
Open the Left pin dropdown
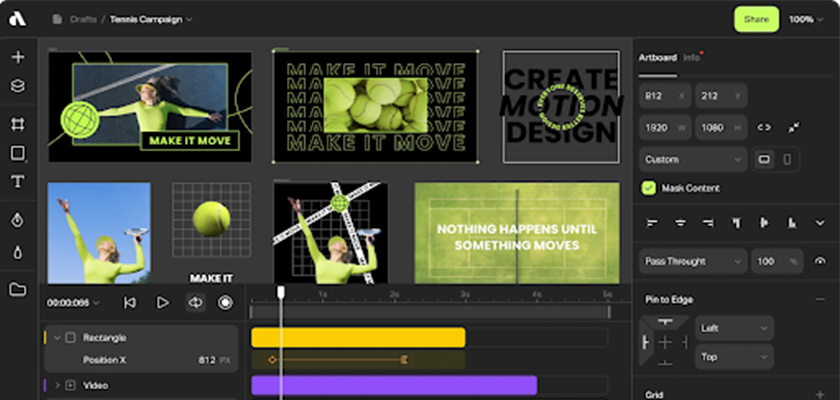[734, 328]
